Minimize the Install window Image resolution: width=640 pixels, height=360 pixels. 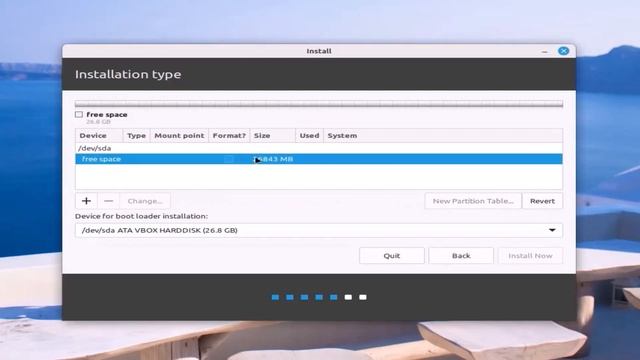tap(544, 51)
